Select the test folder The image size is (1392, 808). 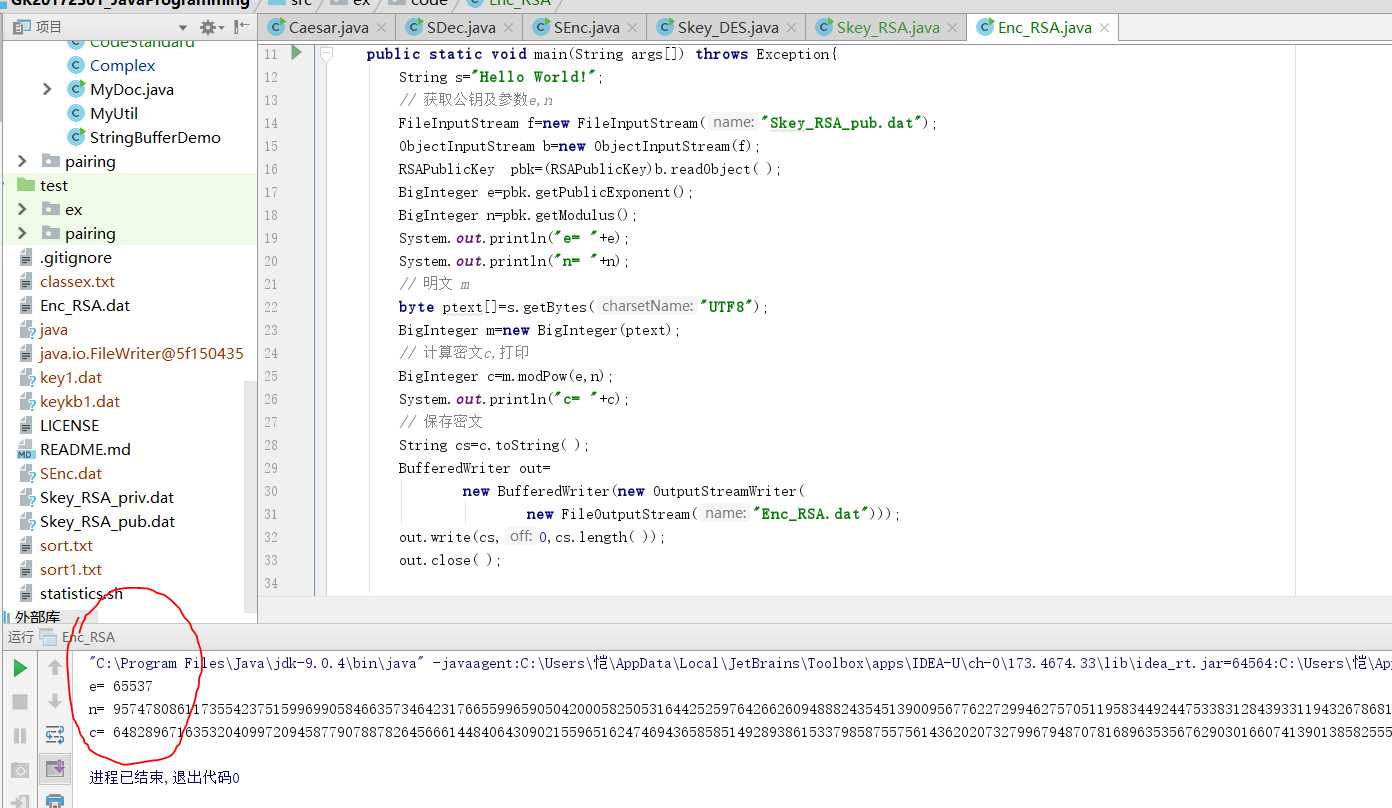54,185
